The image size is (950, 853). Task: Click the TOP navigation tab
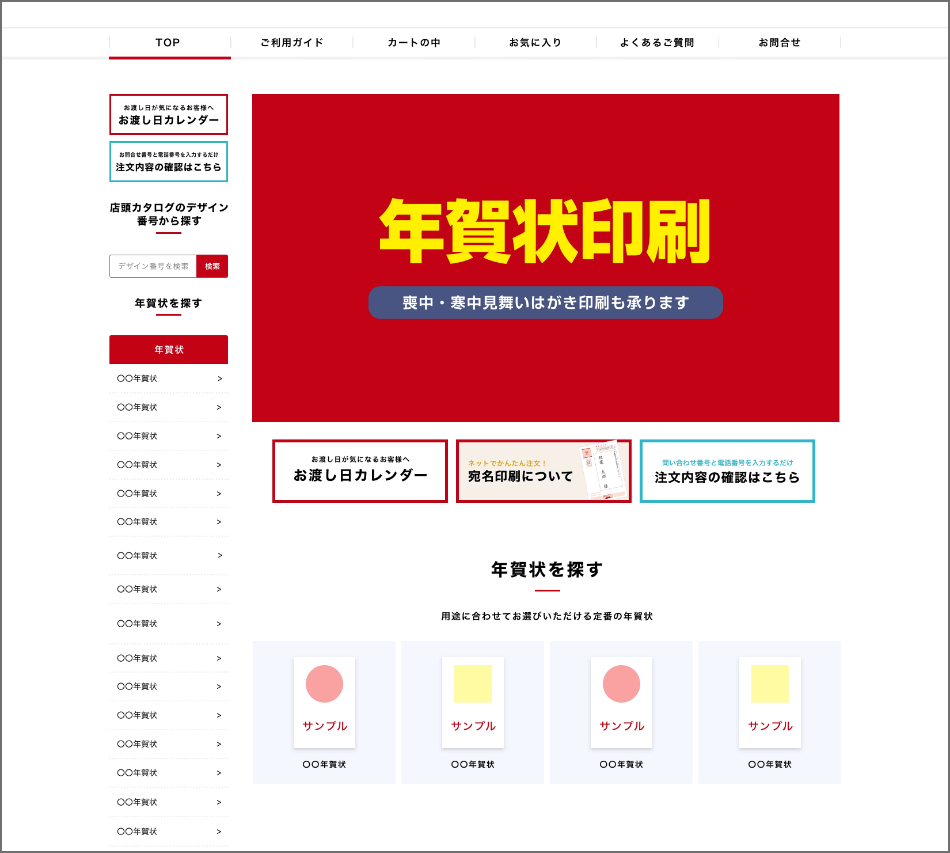tap(168, 43)
